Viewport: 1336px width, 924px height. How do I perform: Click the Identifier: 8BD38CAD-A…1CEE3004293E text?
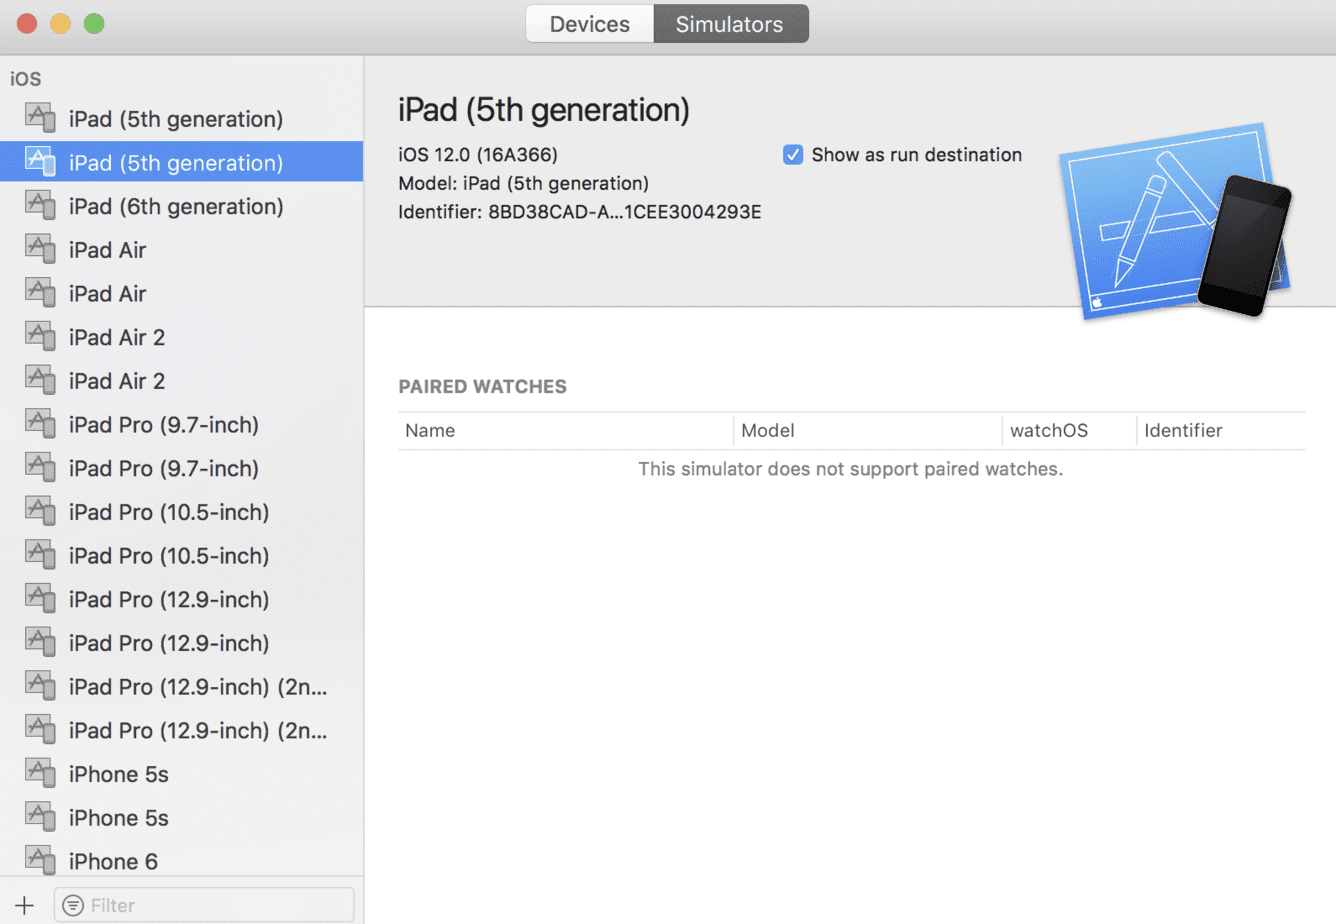click(x=580, y=212)
